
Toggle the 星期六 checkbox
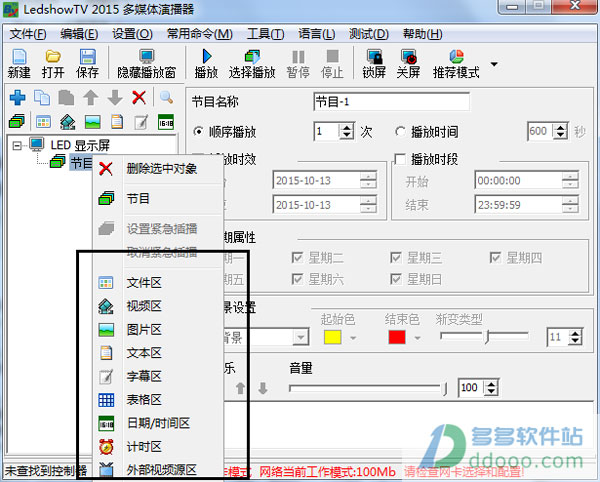point(297,279)
